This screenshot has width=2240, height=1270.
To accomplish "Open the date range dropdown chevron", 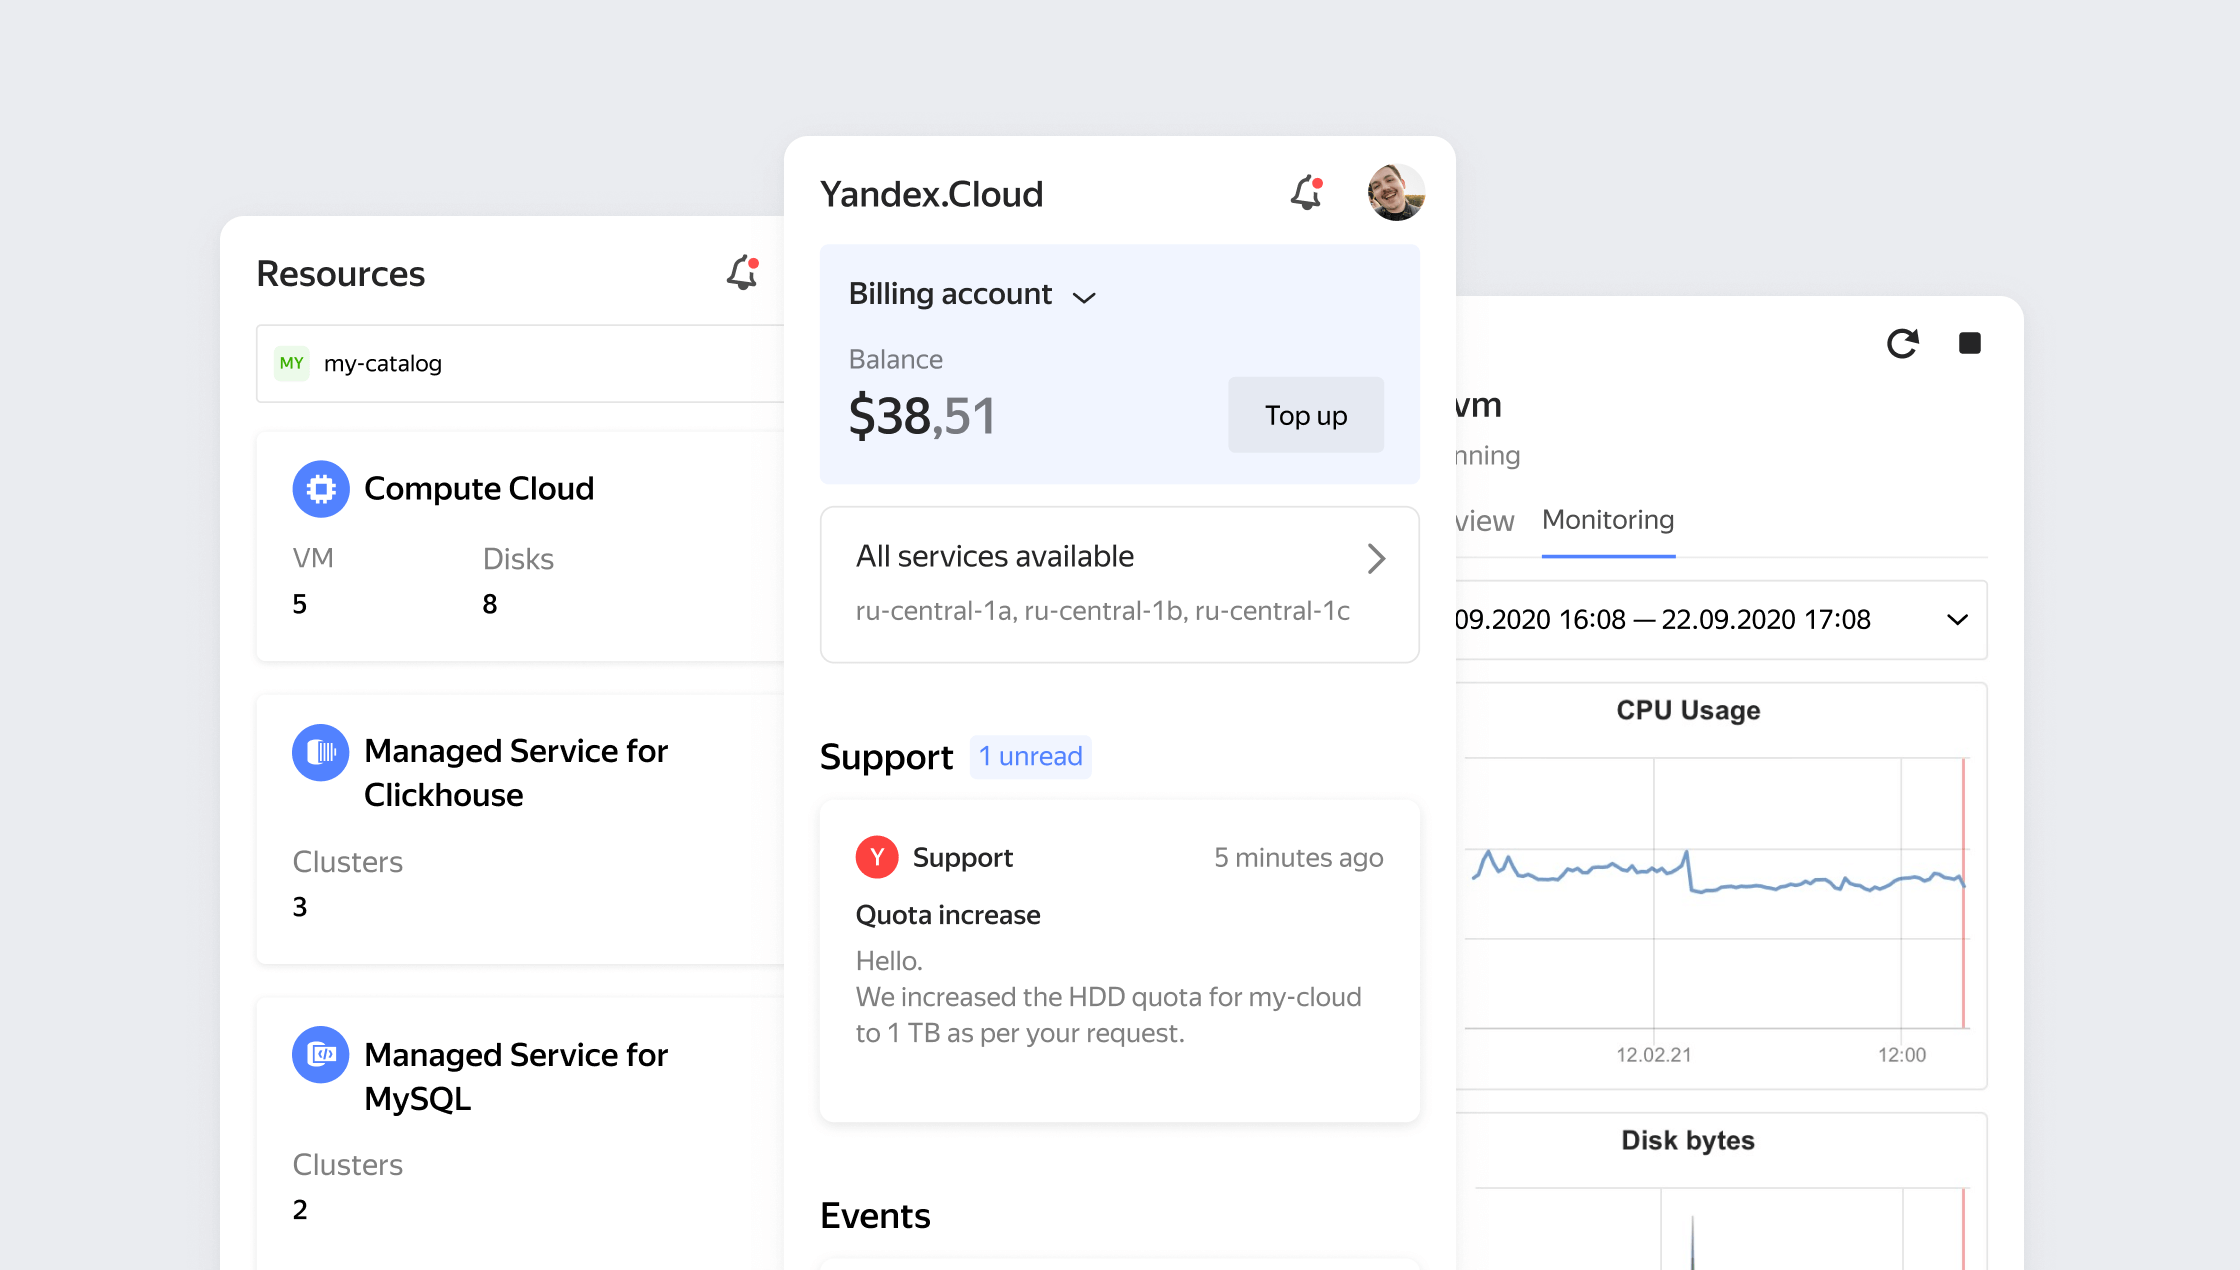I will tap(1957, 620).
